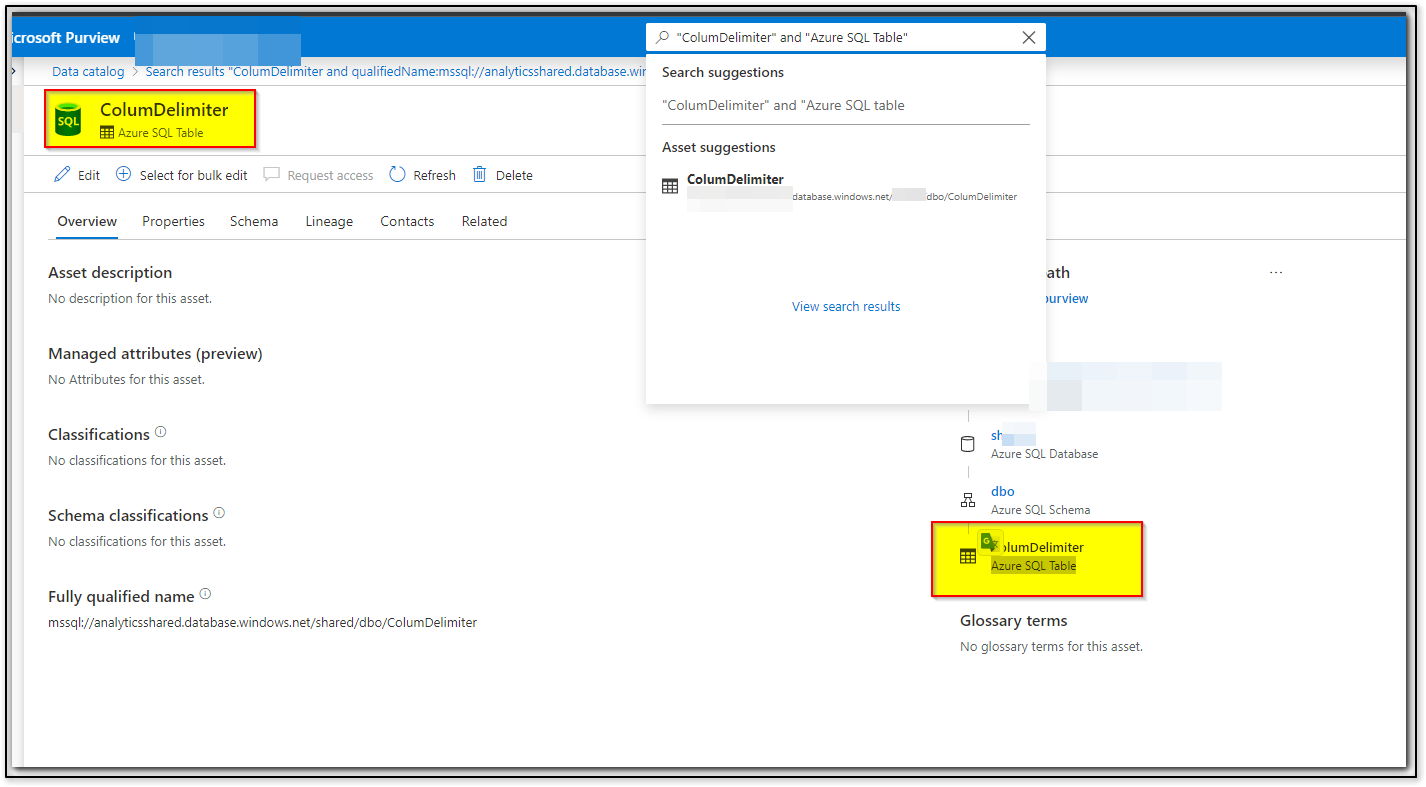Click Azure SQL Database label in hierarchy

click(1044, 454)
